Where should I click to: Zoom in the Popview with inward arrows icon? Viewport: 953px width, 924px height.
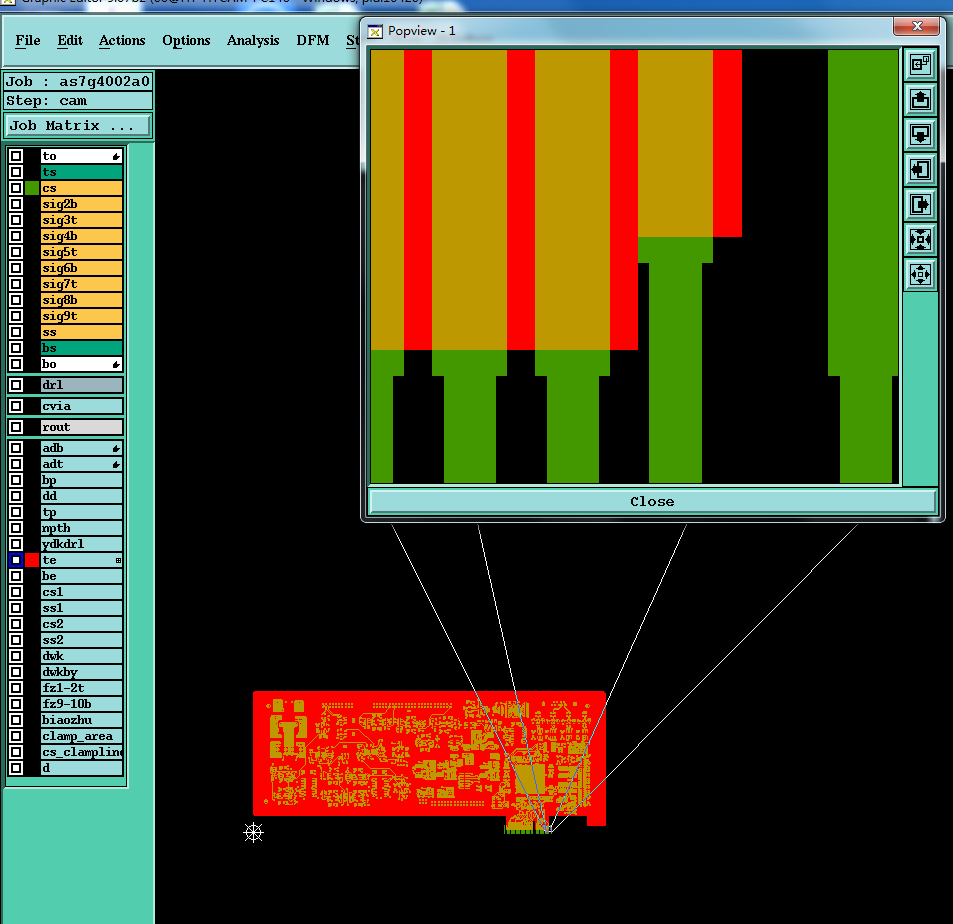(920, 240)
